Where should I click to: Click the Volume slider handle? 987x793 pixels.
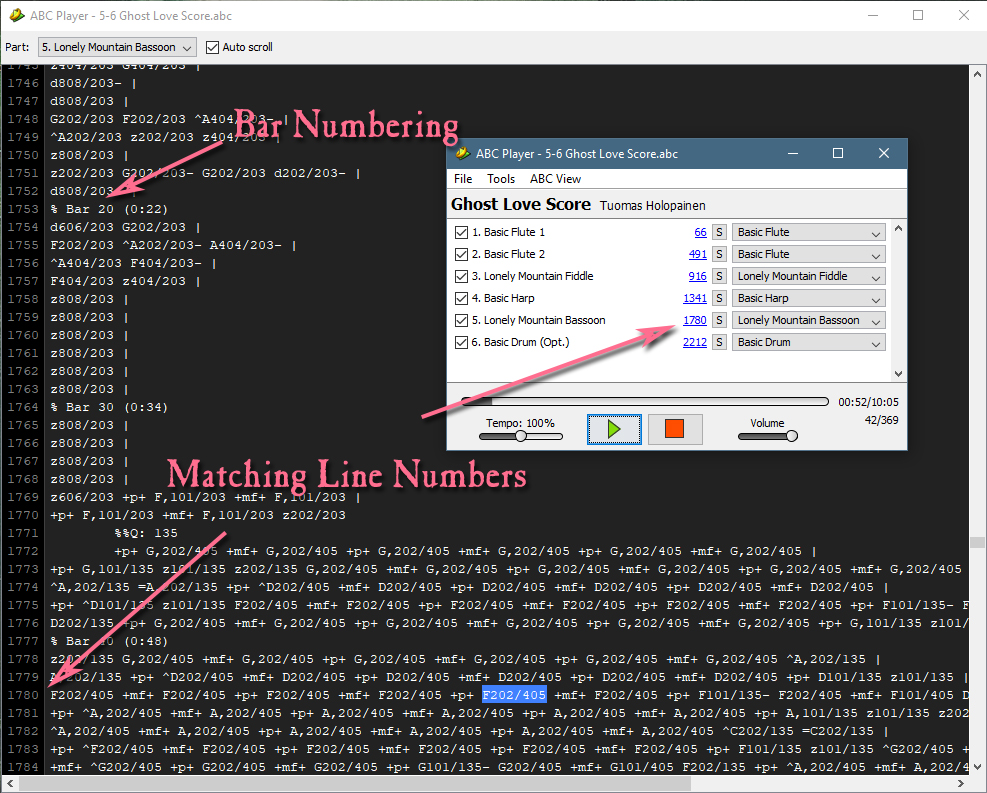792,436
